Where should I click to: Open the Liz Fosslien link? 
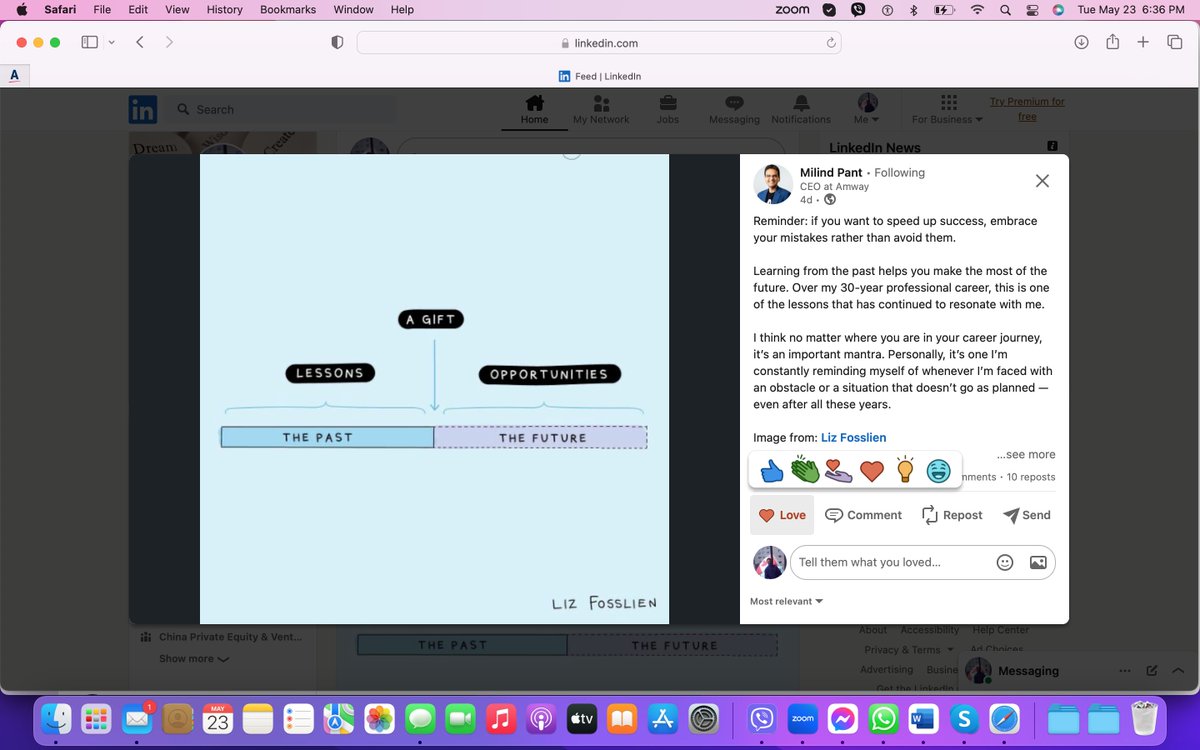tap(853, 437)
